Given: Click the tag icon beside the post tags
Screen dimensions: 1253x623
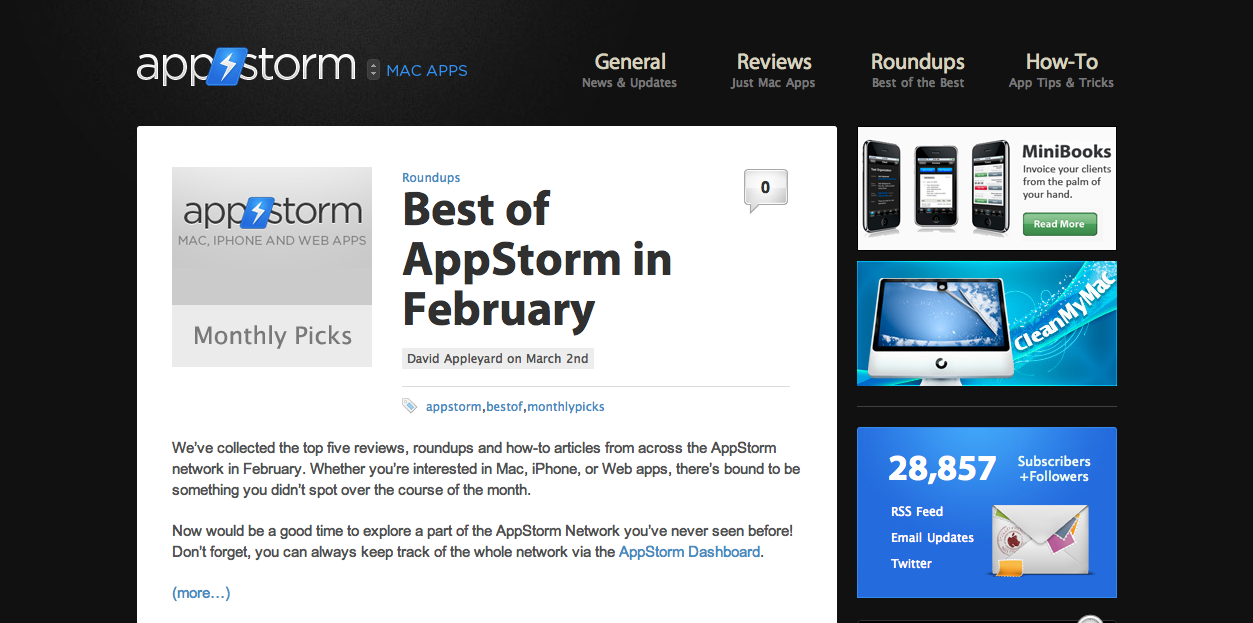Looking at the screenshot, I should pyautogui.click(x=410, y=406).
